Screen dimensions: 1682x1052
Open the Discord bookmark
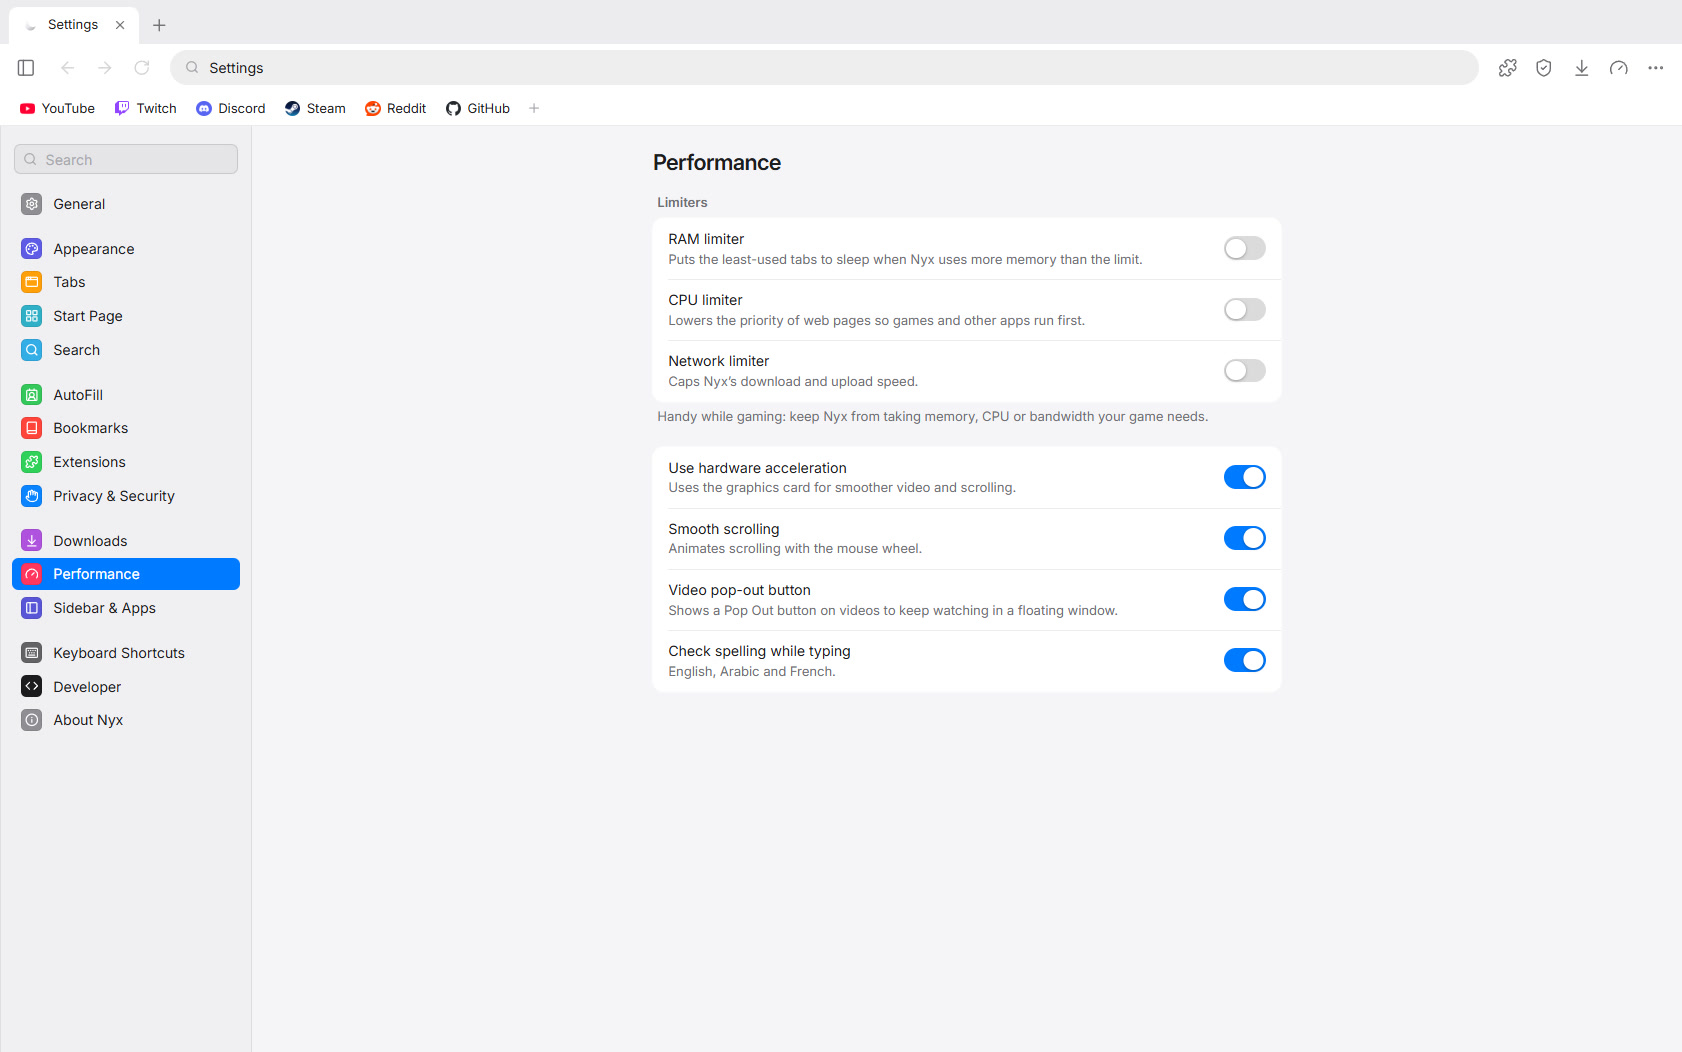click(x=231, y=108)
